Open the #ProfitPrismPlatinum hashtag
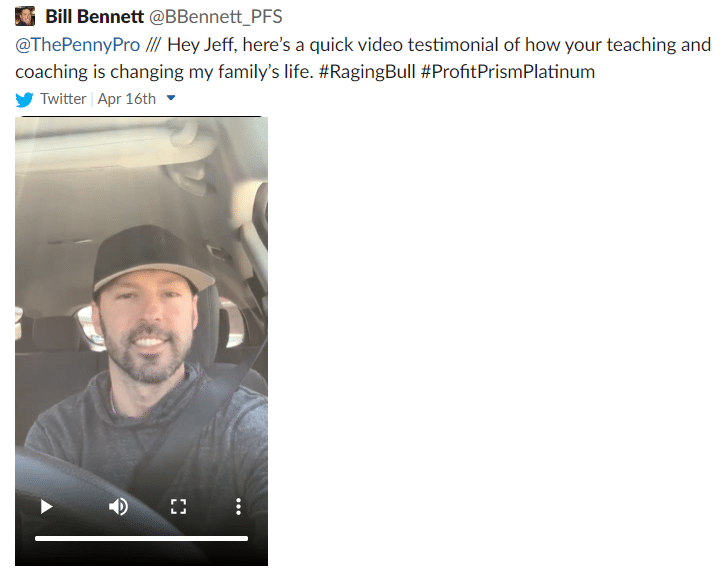Screen dimensions: 727x579 [508, 72]
